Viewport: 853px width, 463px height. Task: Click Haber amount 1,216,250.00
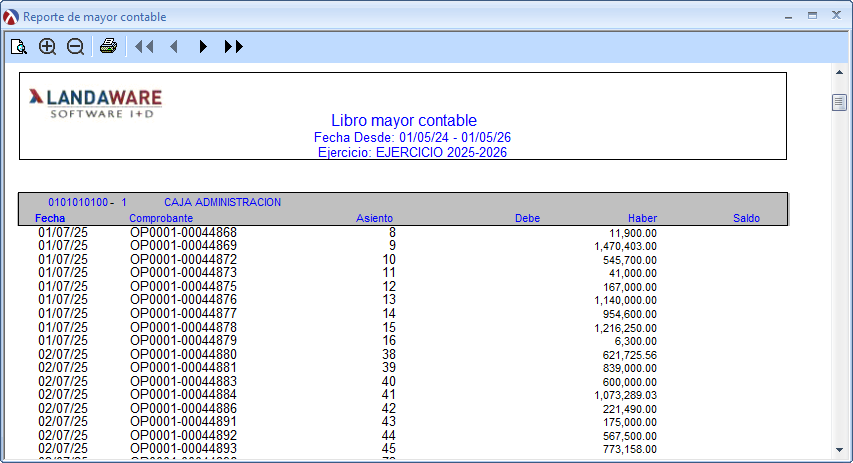[626, 329]
